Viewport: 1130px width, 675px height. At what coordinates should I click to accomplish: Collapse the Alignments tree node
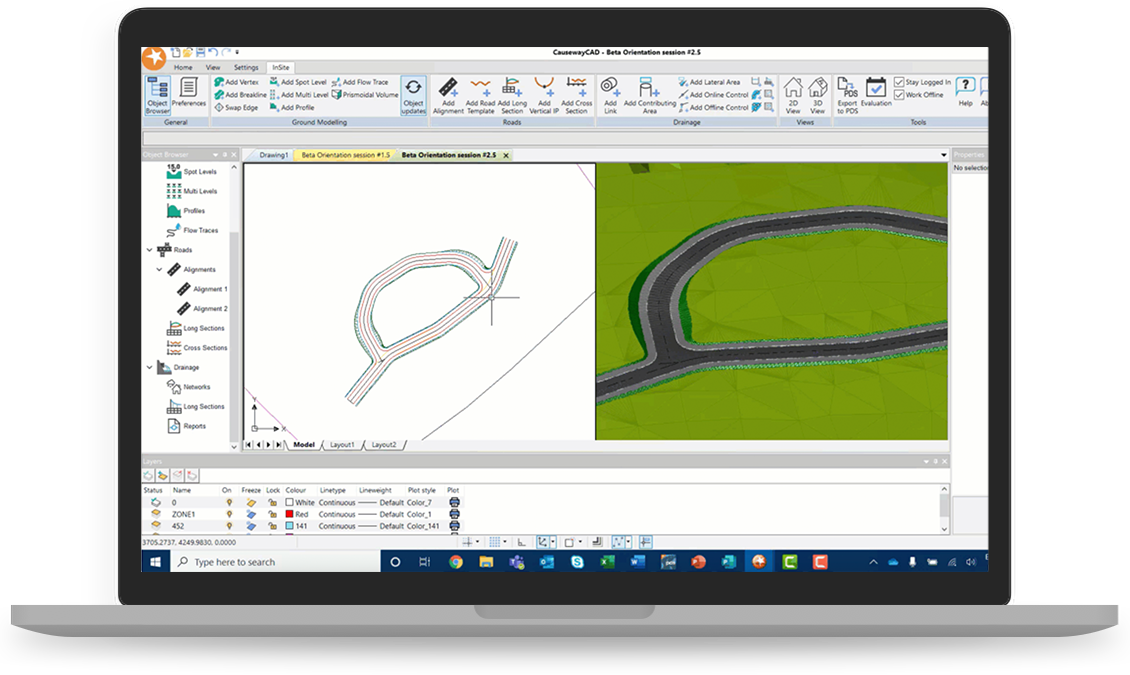[160, 269]
